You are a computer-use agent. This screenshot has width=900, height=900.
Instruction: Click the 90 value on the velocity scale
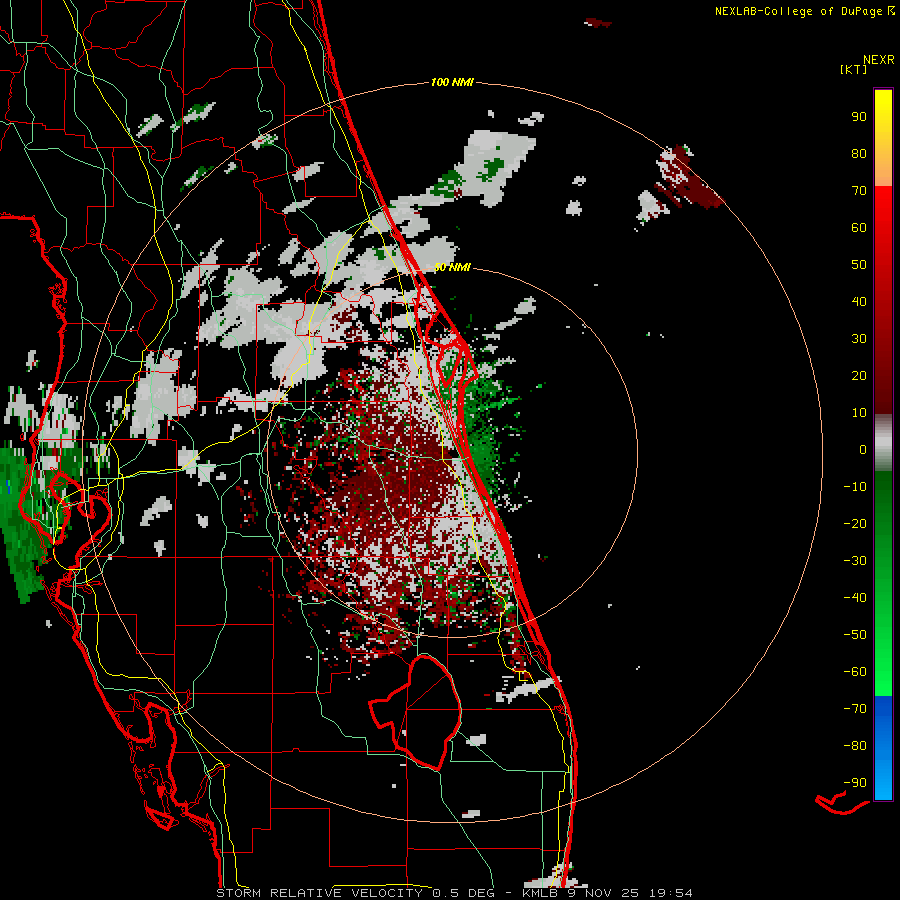click(859, 117)
